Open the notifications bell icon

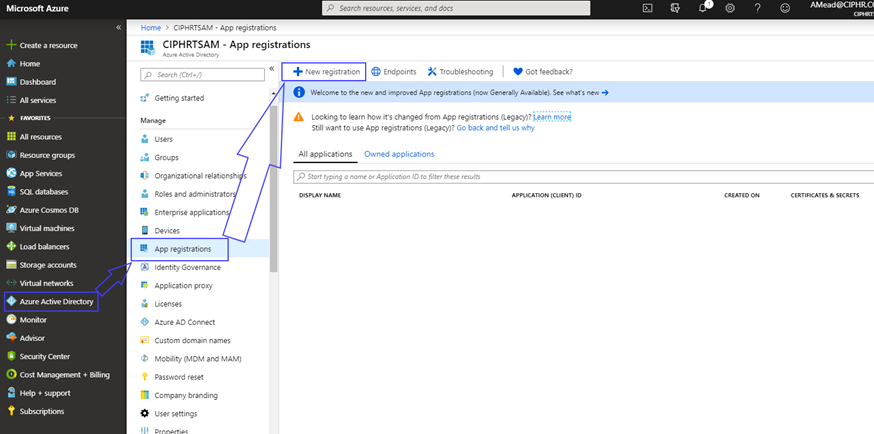coord(703,8)
